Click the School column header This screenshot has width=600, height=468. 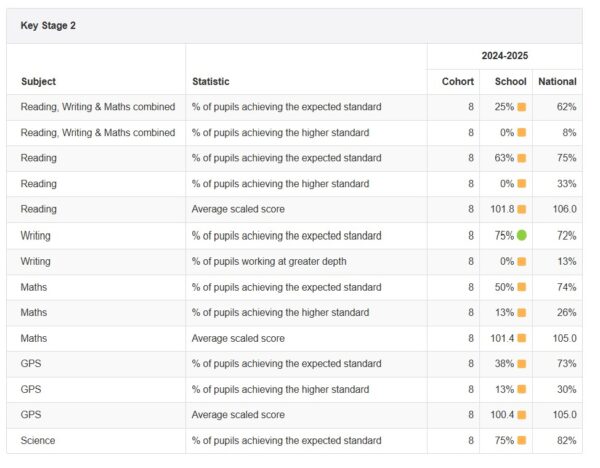coord(509,81)
